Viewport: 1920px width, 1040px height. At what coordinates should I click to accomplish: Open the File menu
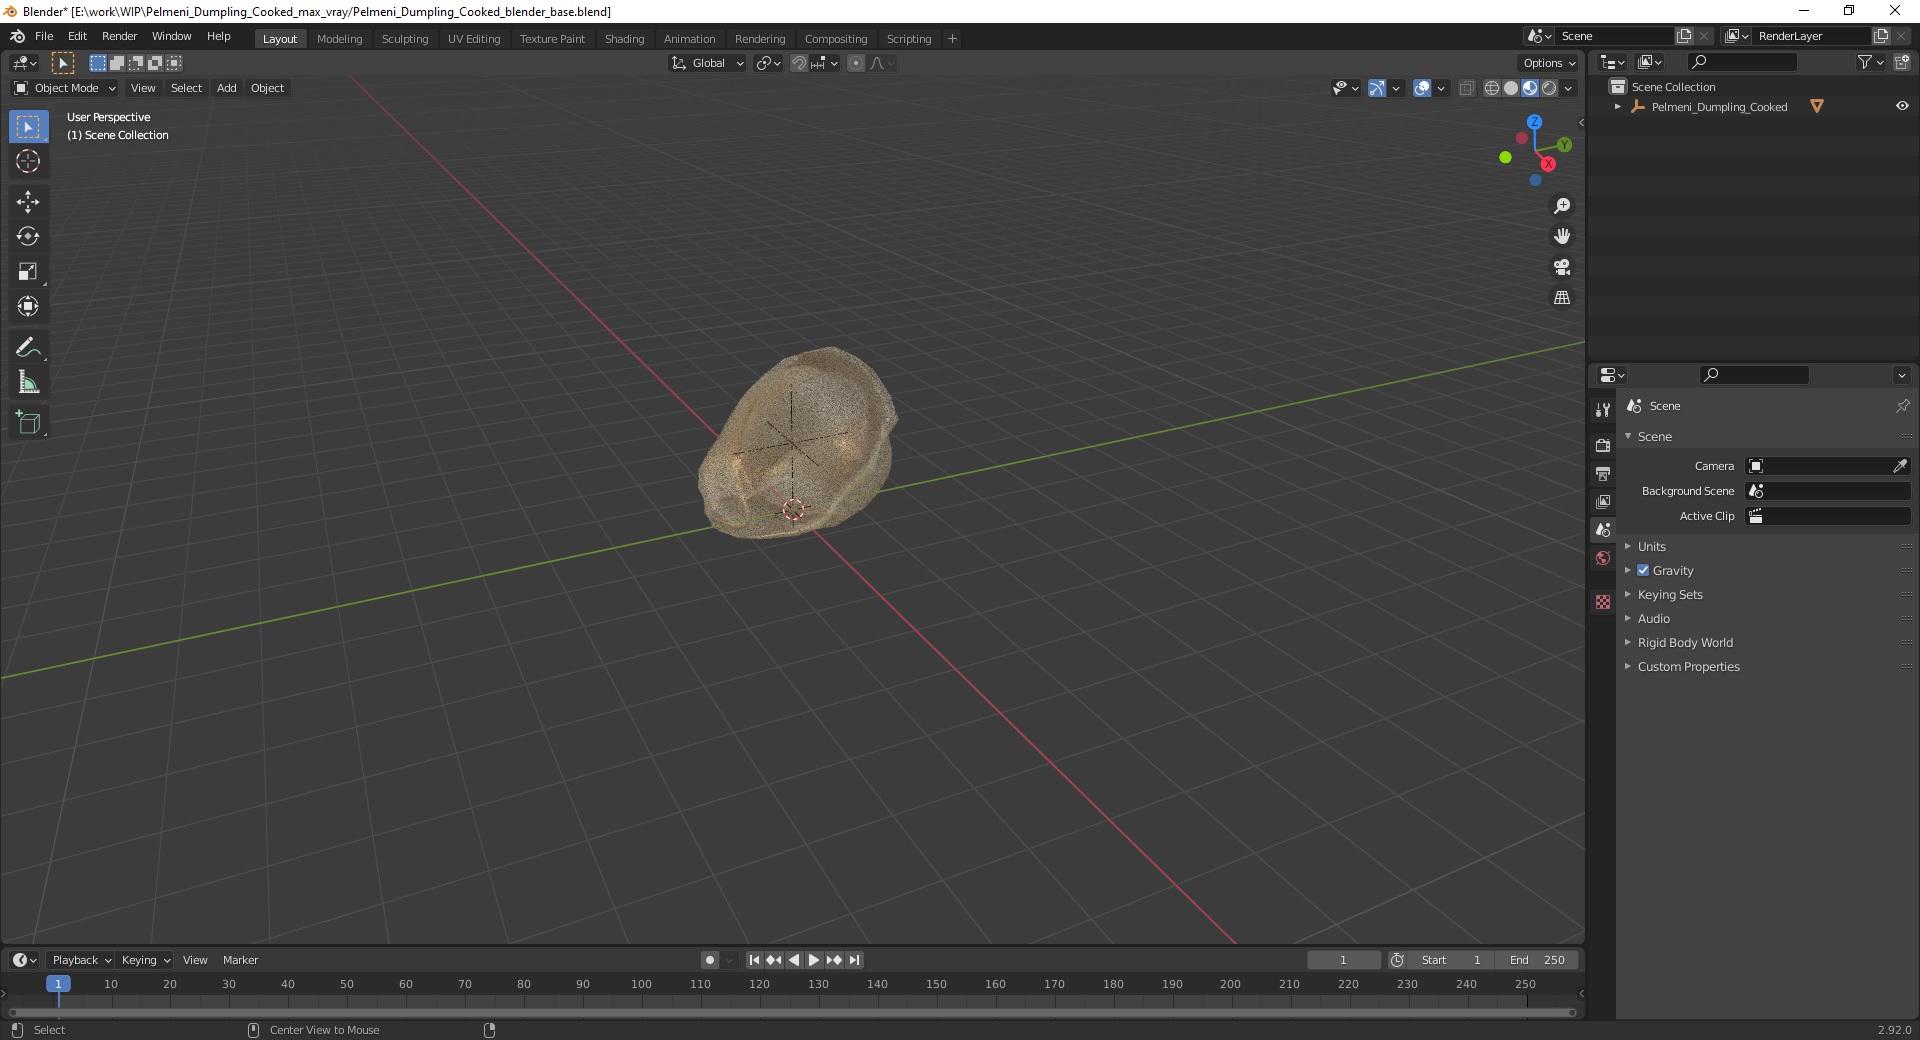tap(44, 36)
